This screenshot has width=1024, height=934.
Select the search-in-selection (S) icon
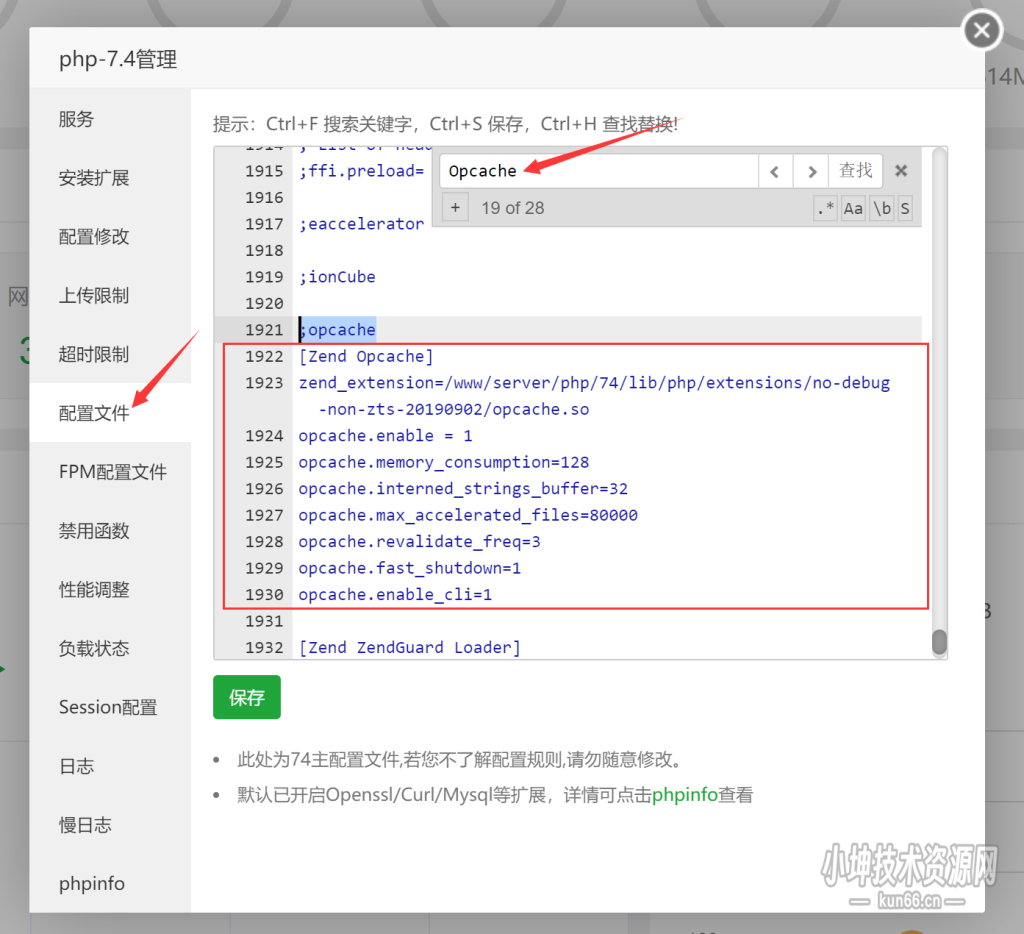(x=907, y=208)
